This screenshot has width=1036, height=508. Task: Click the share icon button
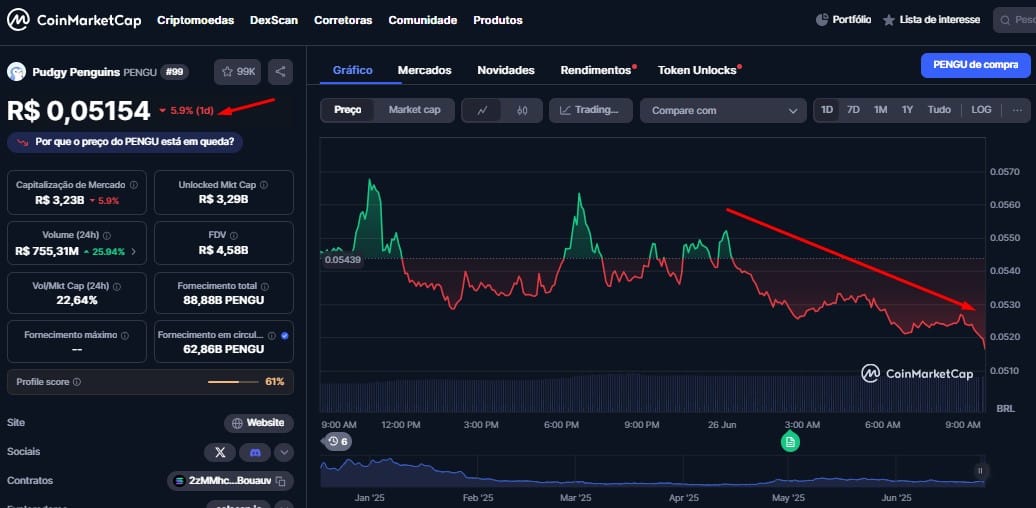(280, 71)
